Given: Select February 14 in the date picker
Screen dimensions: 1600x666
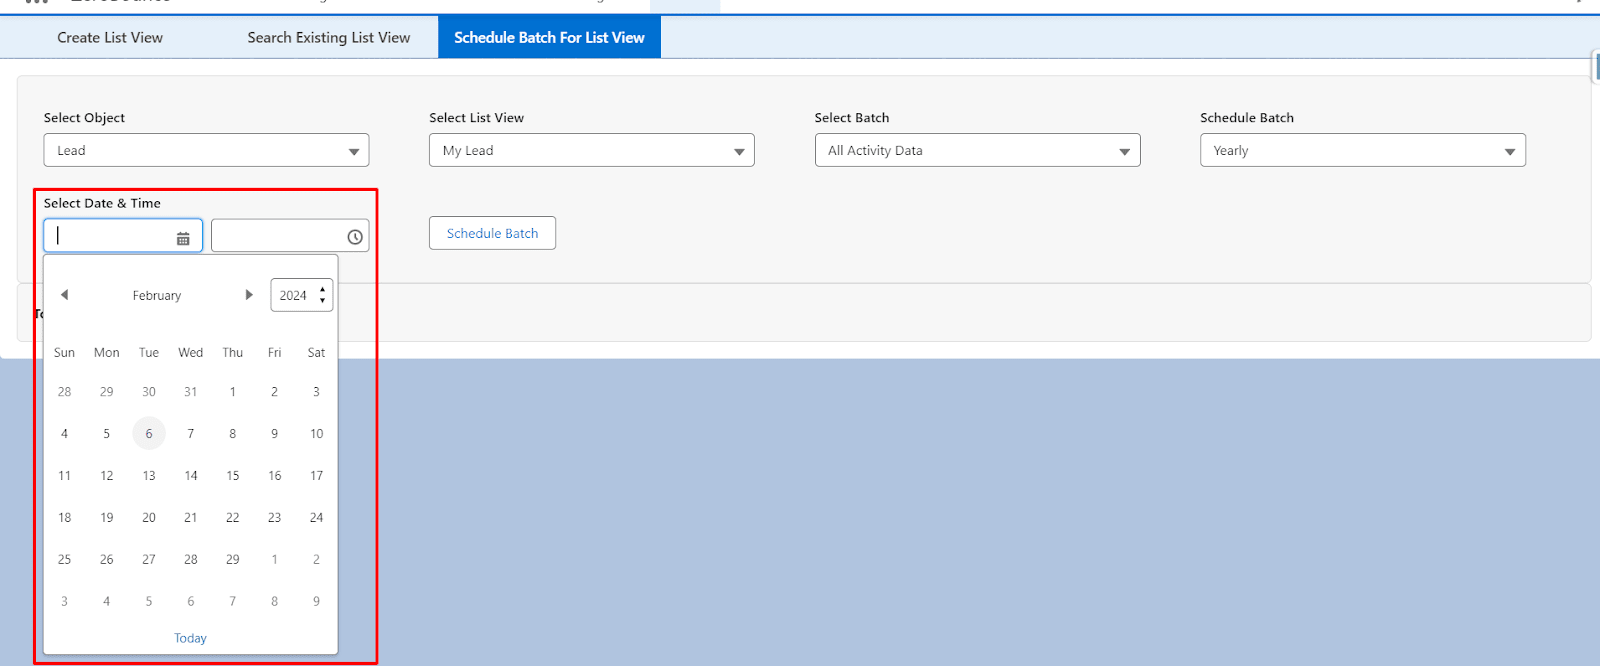Looking at the screenshot, I should [191, 476].
